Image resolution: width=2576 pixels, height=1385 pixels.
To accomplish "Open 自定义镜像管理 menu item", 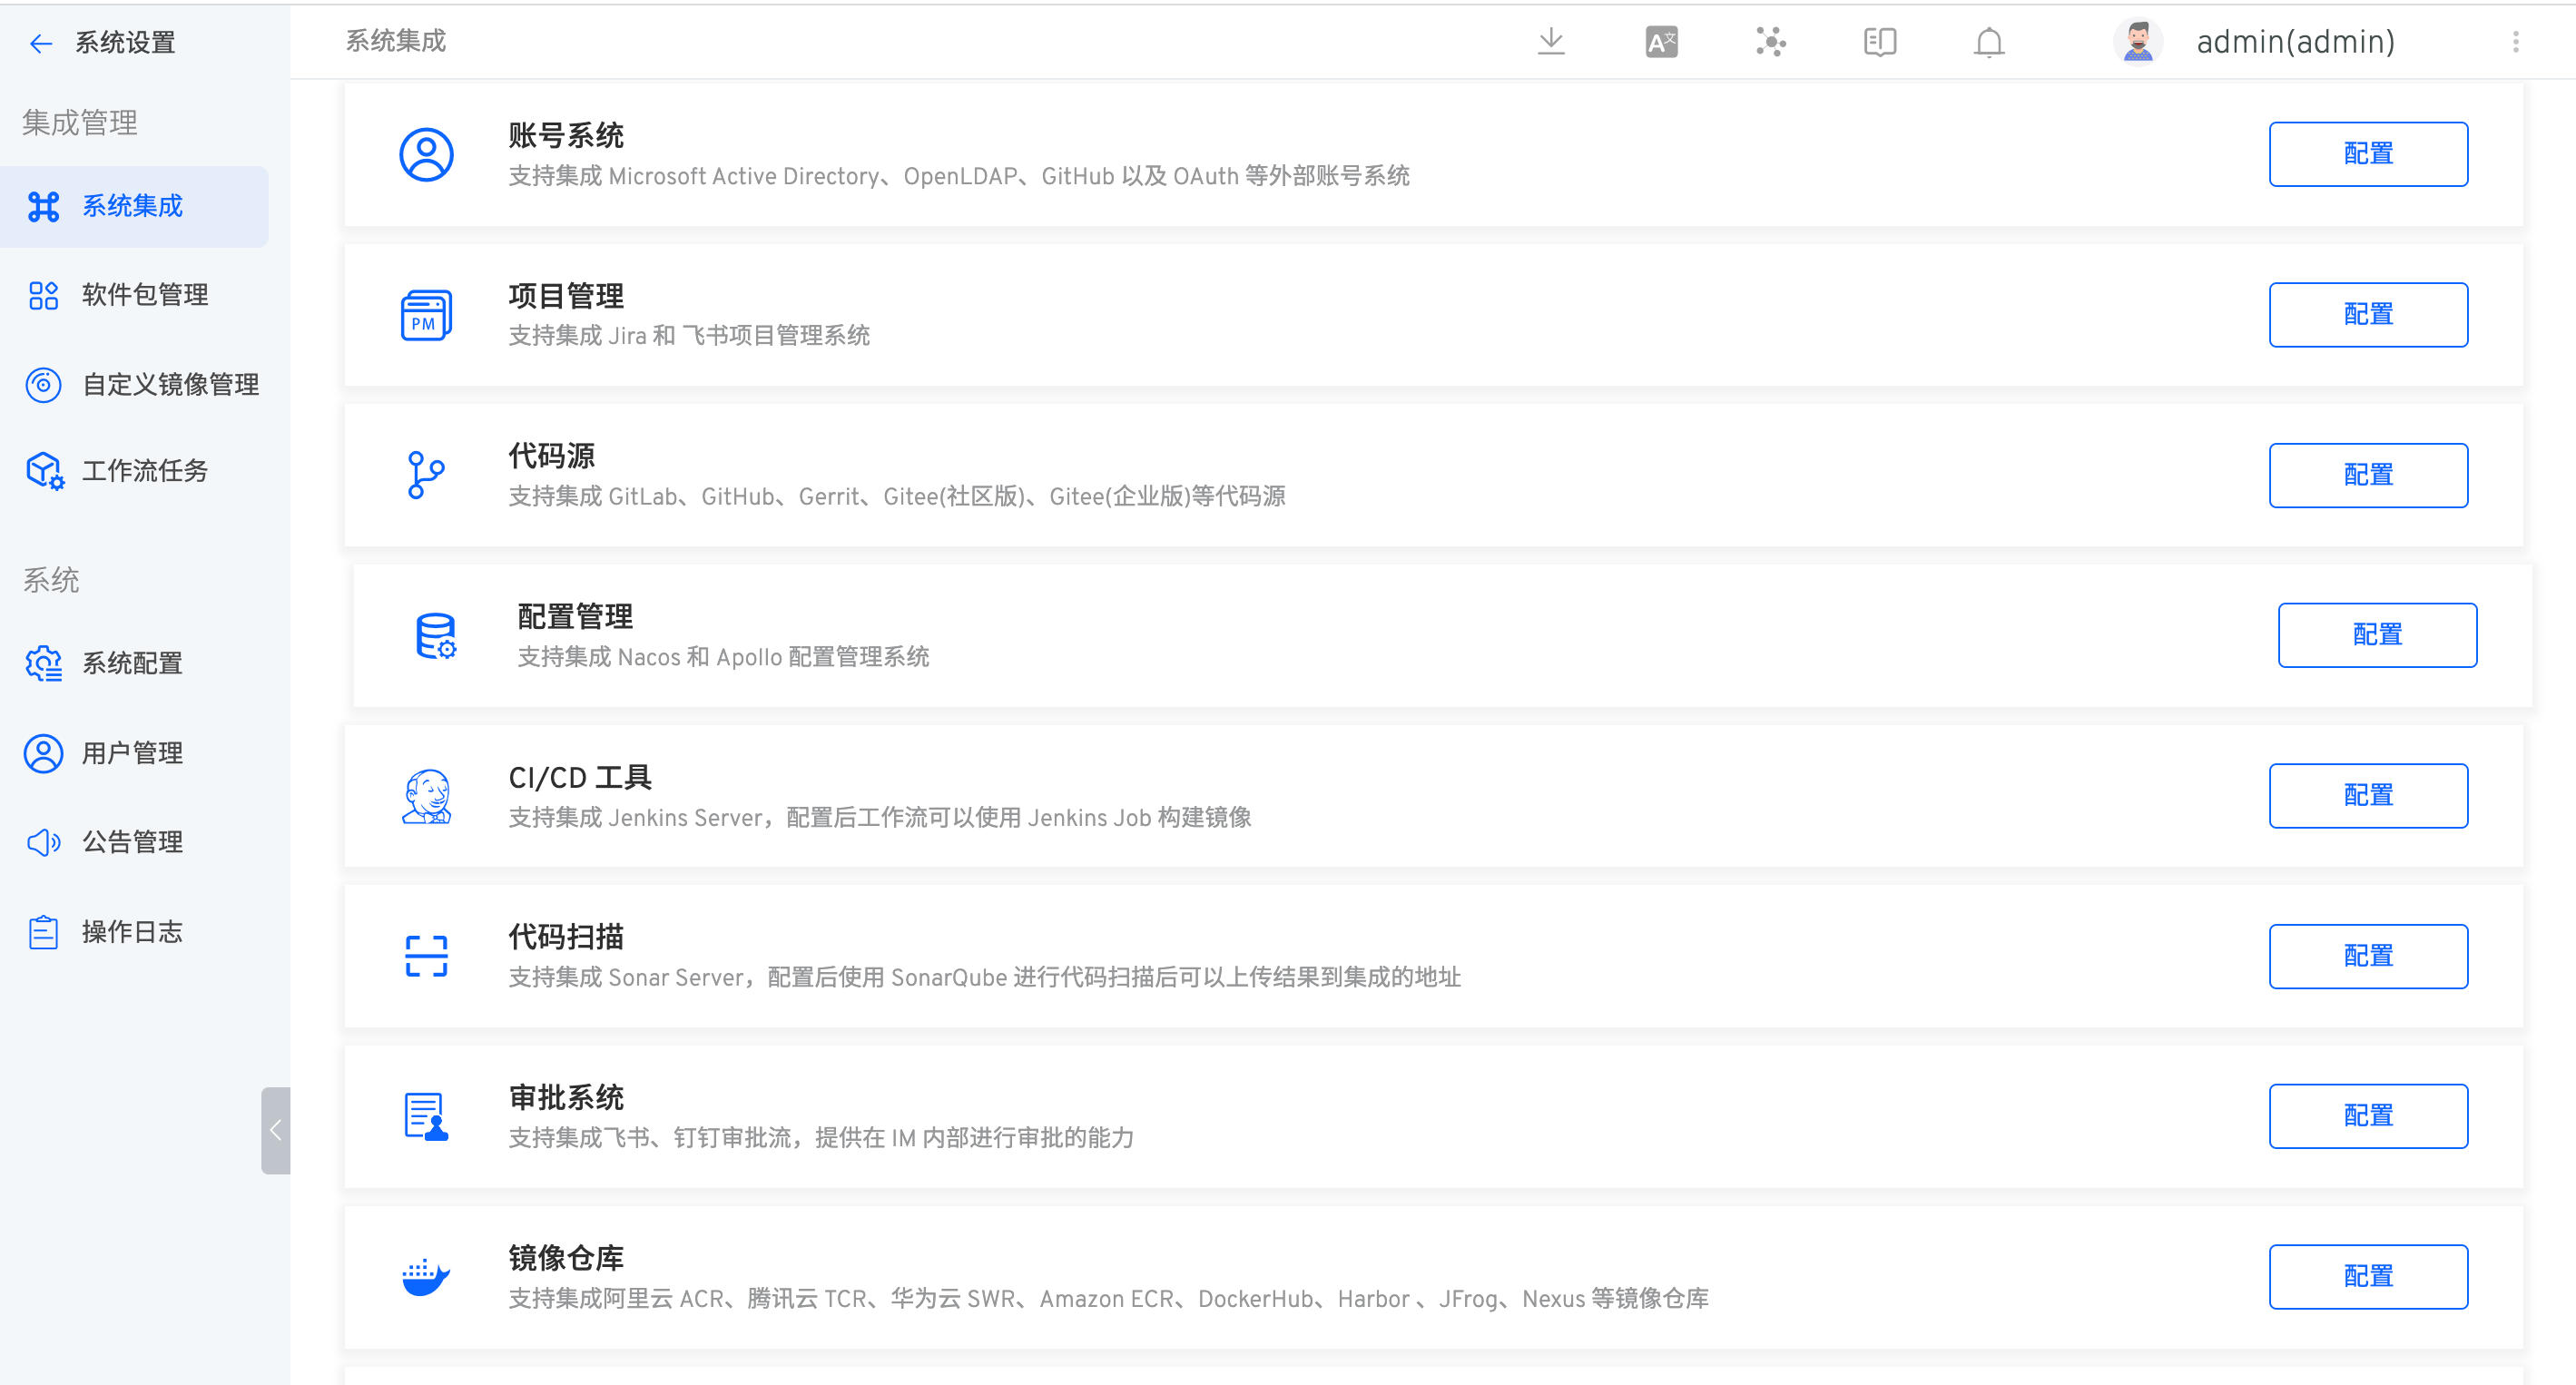I will point(134,384).
